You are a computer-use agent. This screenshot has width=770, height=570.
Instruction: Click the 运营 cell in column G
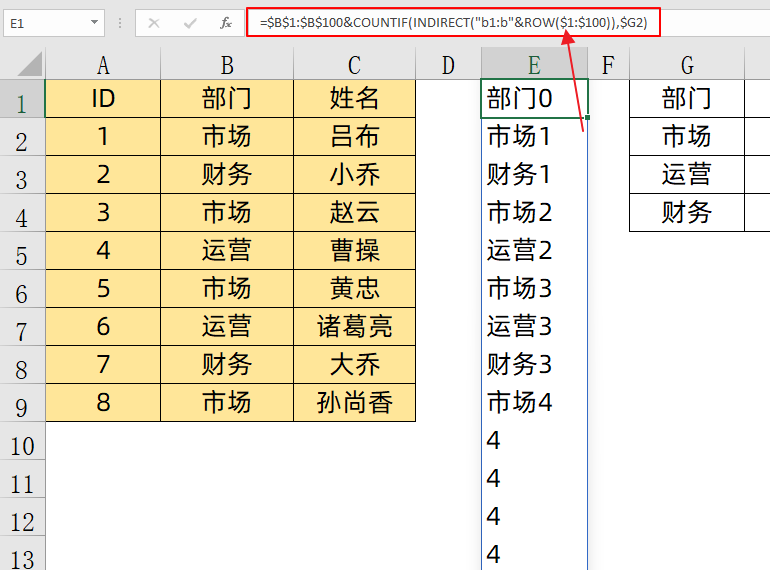click(x=687, y=174)
